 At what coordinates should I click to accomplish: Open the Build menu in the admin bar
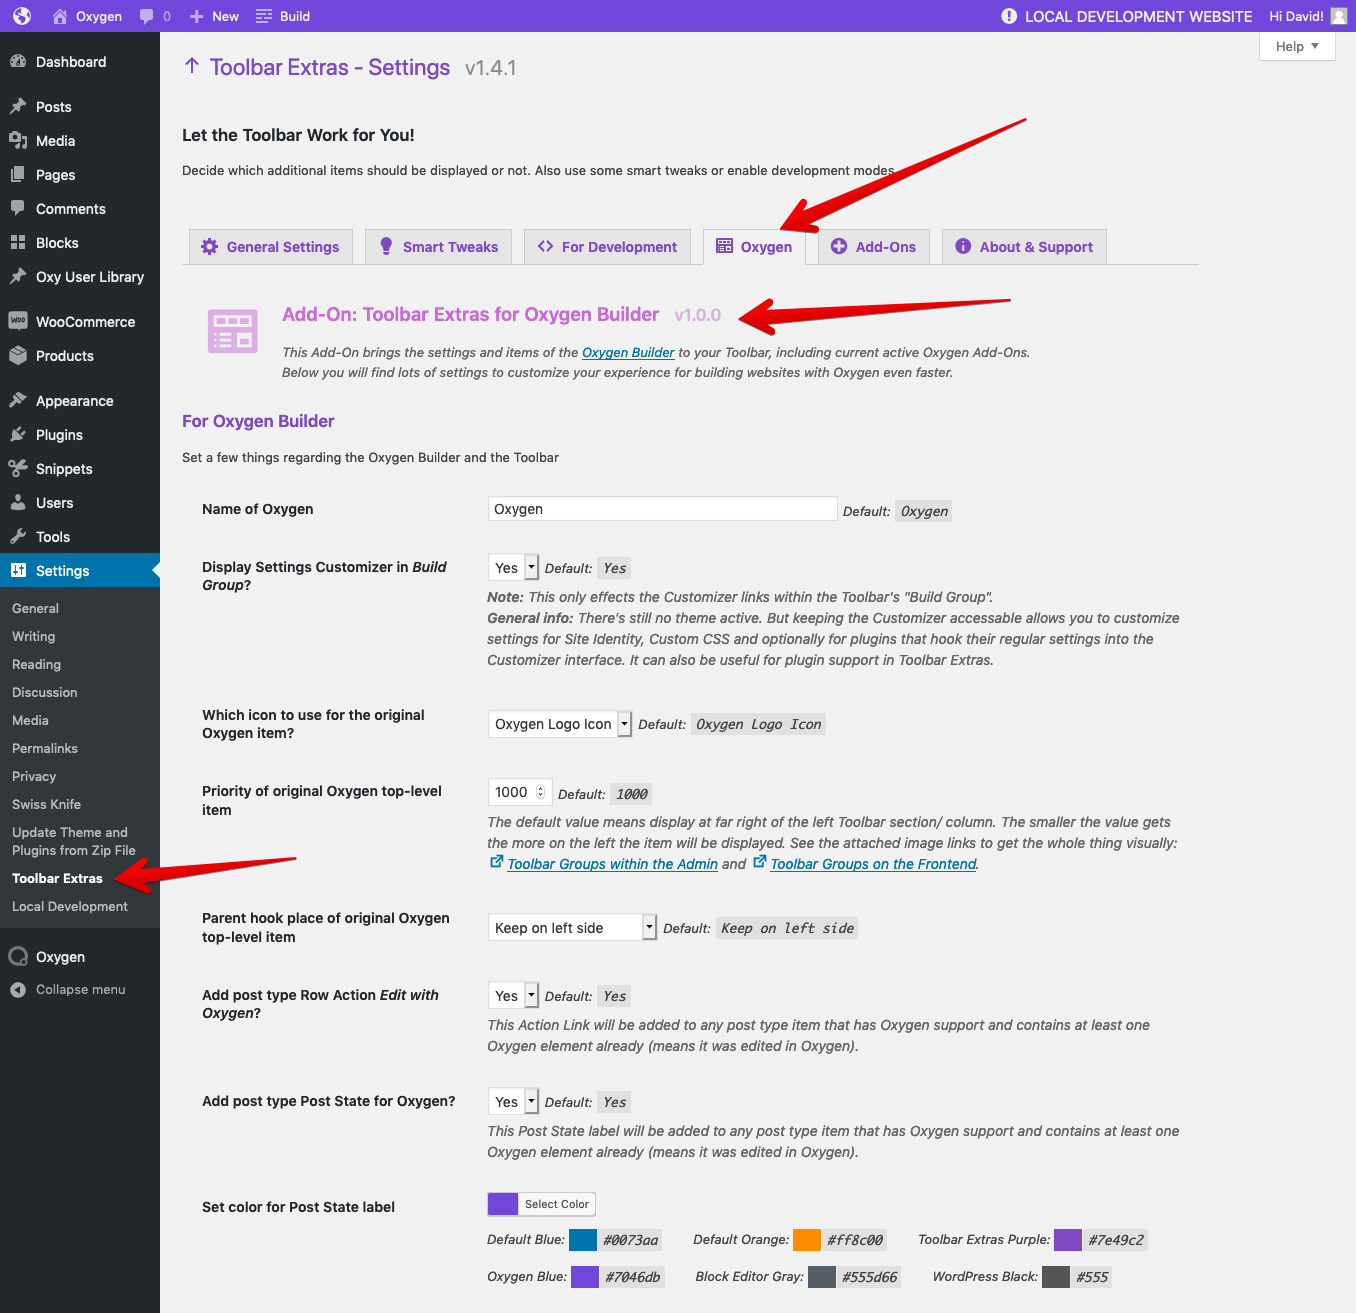(283, 16)
